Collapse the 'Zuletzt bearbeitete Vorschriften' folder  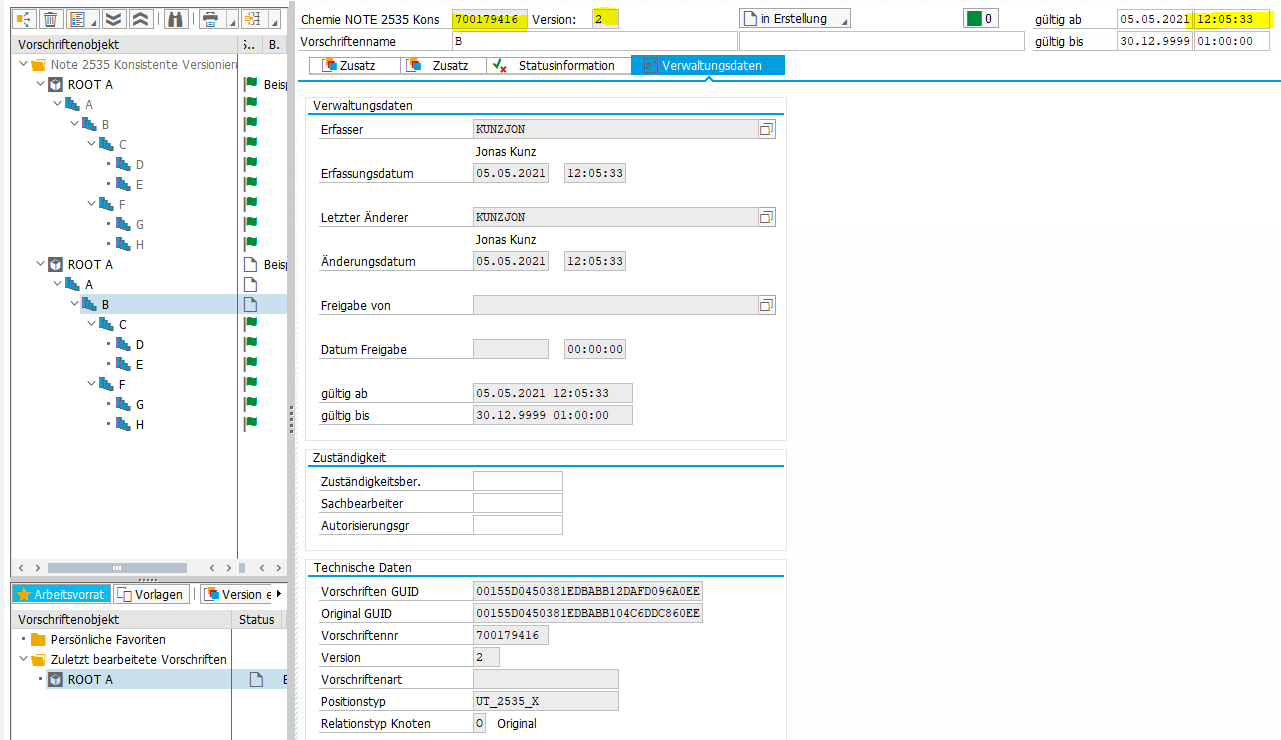click(24, 660)
